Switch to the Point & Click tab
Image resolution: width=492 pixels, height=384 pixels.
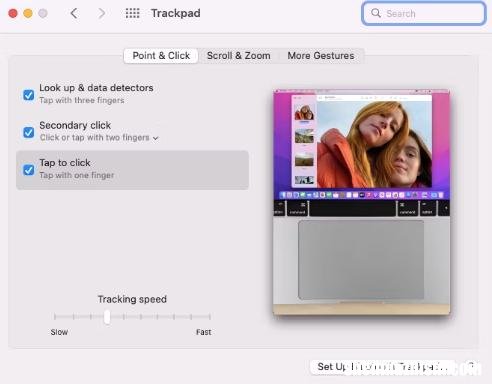tap(161, 56)
